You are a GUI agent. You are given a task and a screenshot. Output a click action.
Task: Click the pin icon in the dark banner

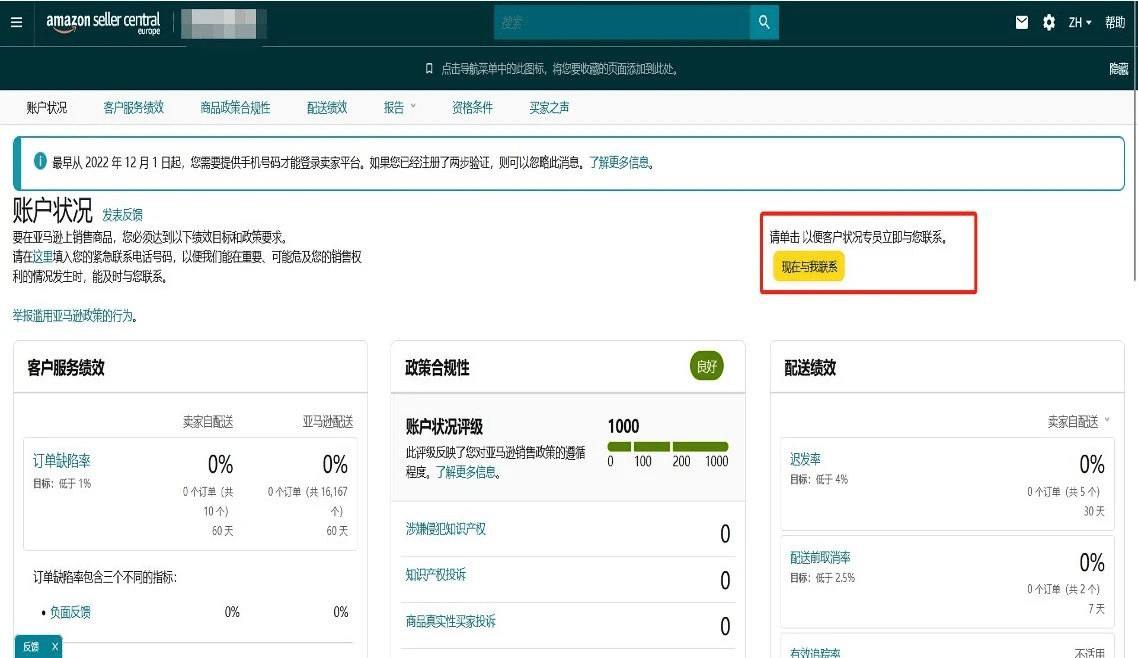point(427,68)
